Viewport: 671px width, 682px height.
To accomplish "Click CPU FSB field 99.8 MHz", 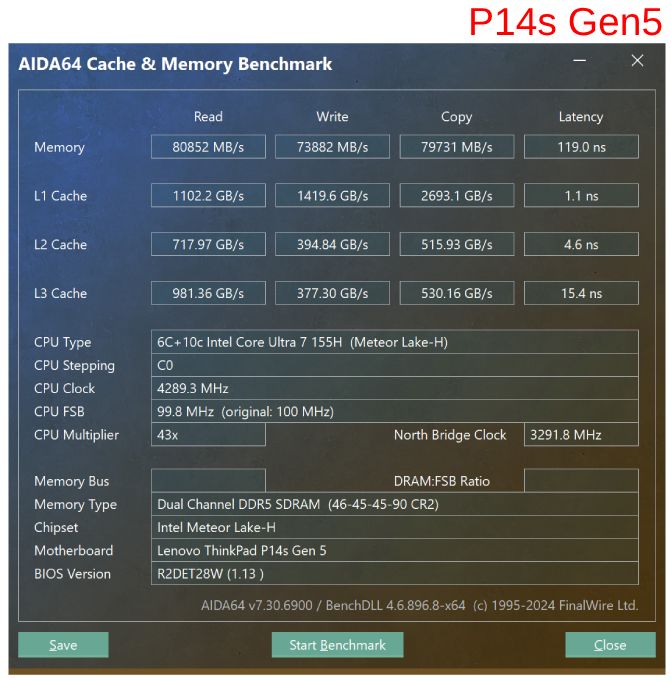I will pos(395,411).
